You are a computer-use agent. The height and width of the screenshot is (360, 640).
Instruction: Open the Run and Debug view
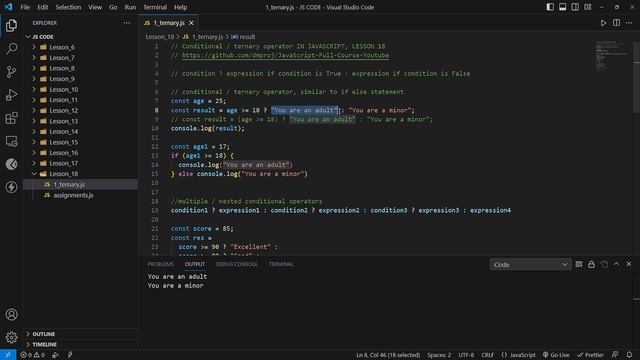pos(11,95)
